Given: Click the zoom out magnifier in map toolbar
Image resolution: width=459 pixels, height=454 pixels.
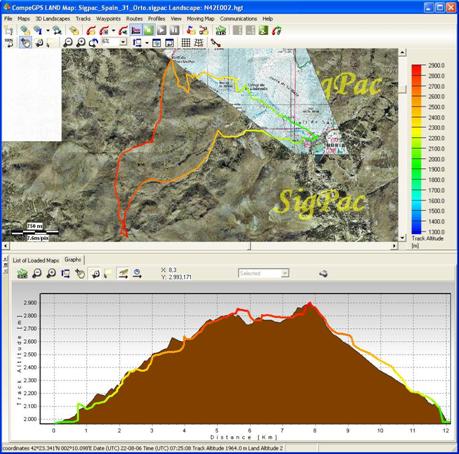Looking at the screenshot, I should (x=68, y=43).
